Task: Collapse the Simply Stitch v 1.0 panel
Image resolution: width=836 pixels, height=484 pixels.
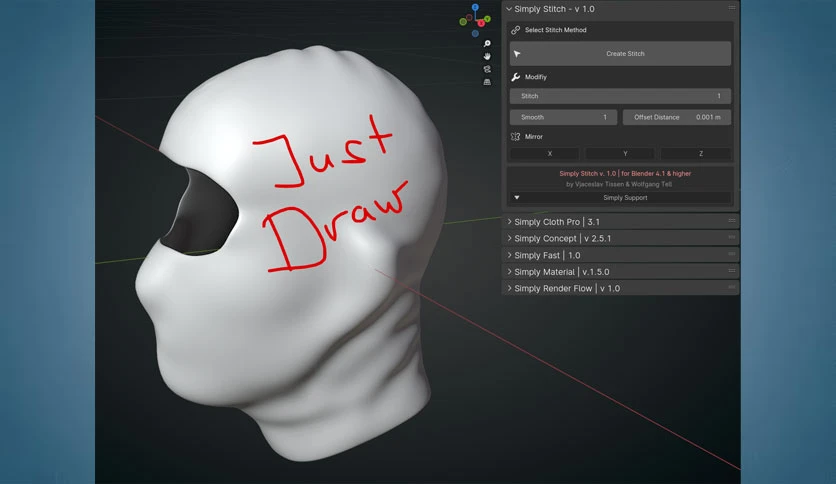Action: (509, 9)
